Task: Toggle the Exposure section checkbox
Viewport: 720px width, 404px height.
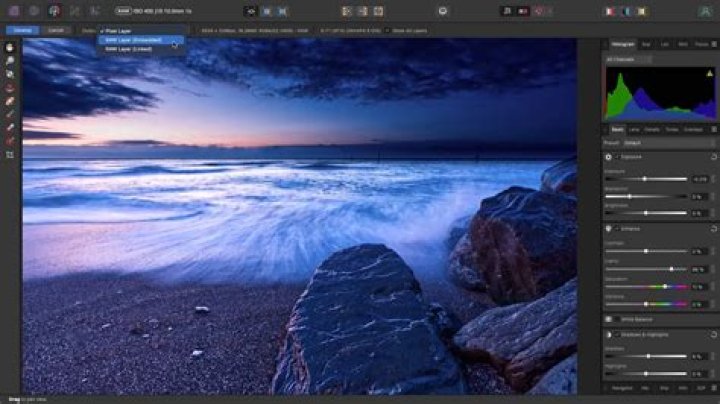Action: 617,157
